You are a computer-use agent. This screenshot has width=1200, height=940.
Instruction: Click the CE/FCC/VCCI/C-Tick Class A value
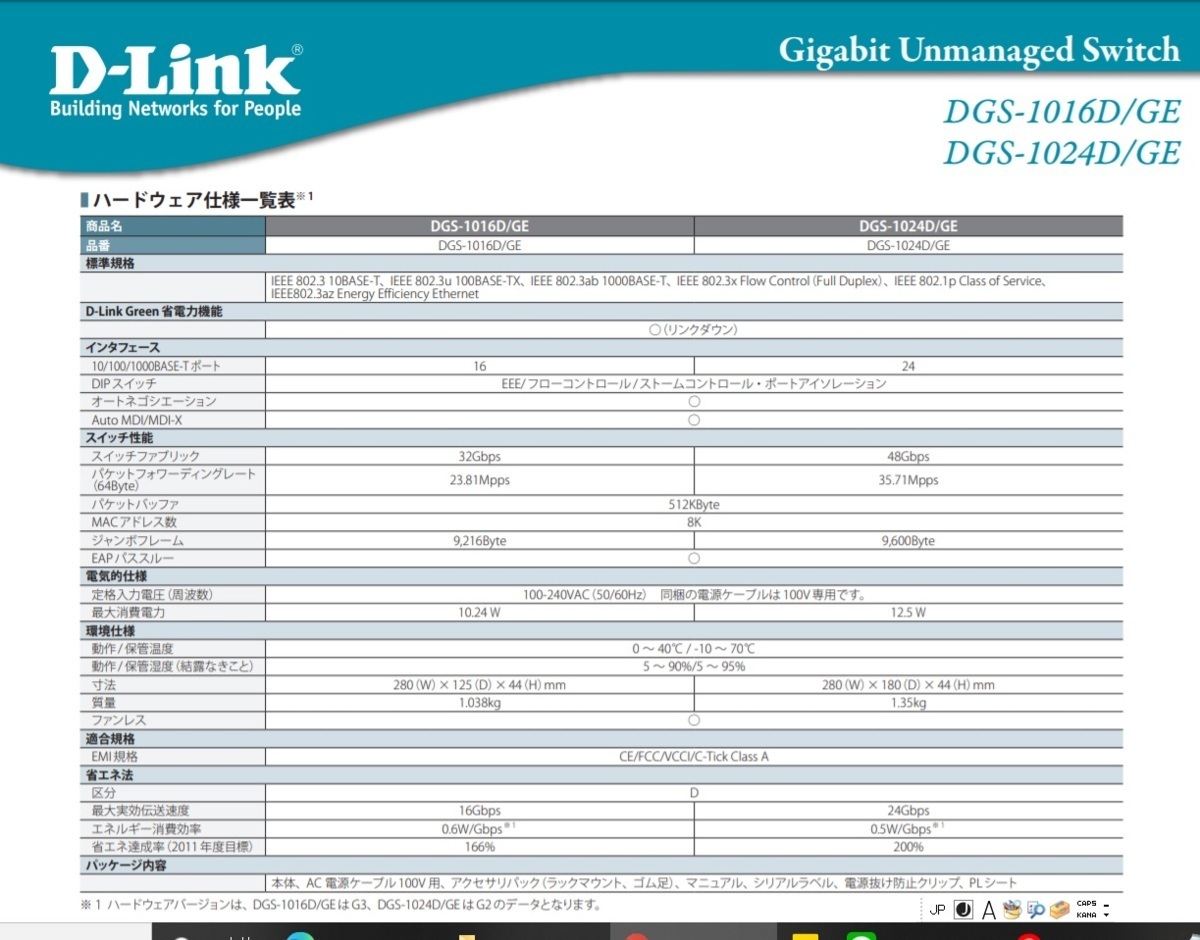[694, 757]
